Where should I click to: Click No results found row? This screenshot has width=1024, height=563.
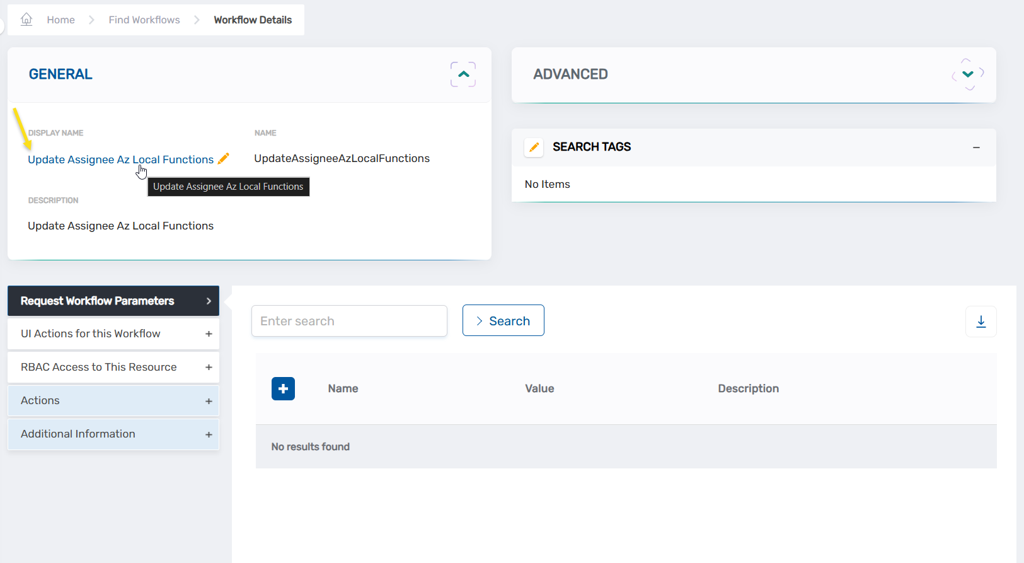pos(626,447)
